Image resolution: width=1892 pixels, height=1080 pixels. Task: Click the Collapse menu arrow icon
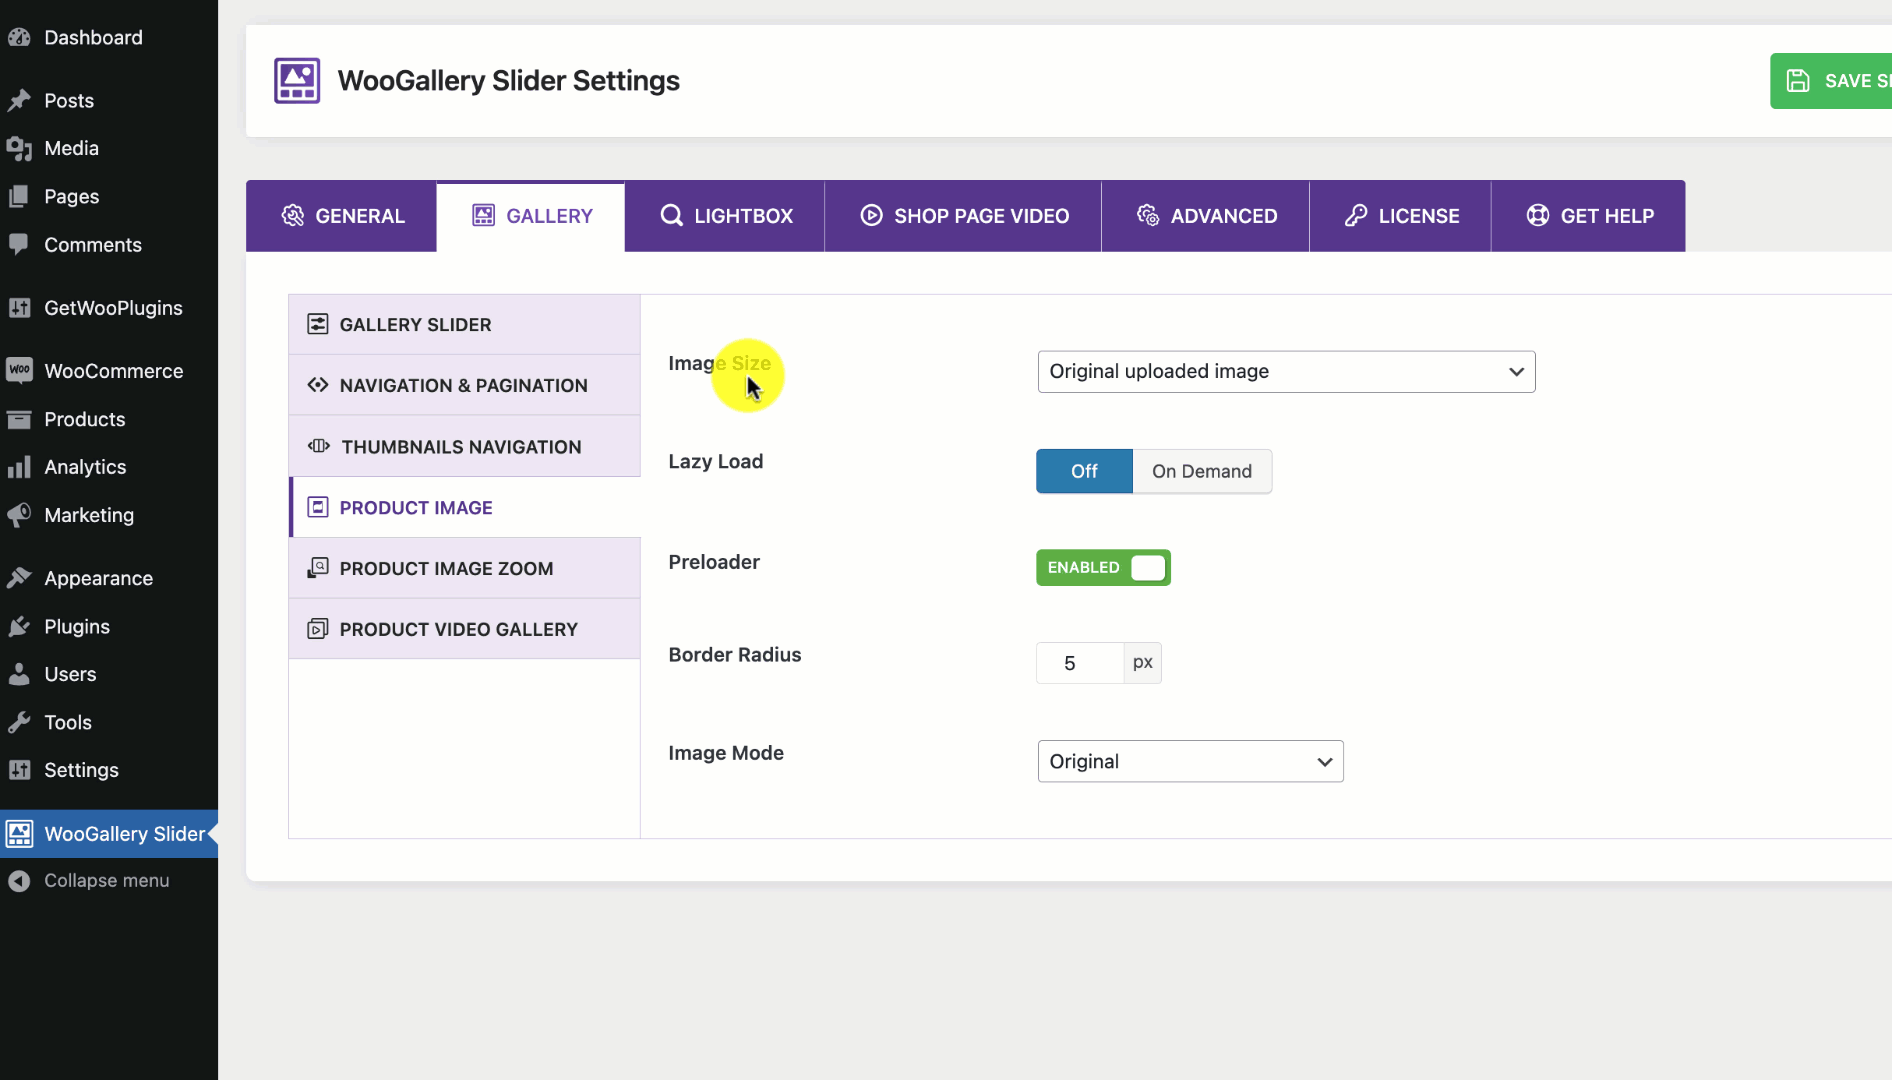coord(19,881)
